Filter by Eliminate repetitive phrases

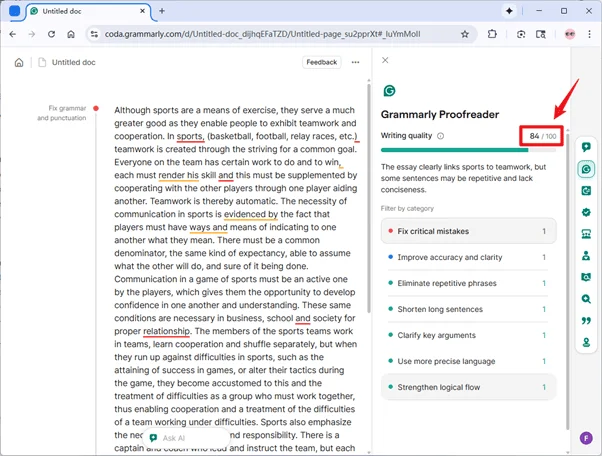click(x=468, y=283)
